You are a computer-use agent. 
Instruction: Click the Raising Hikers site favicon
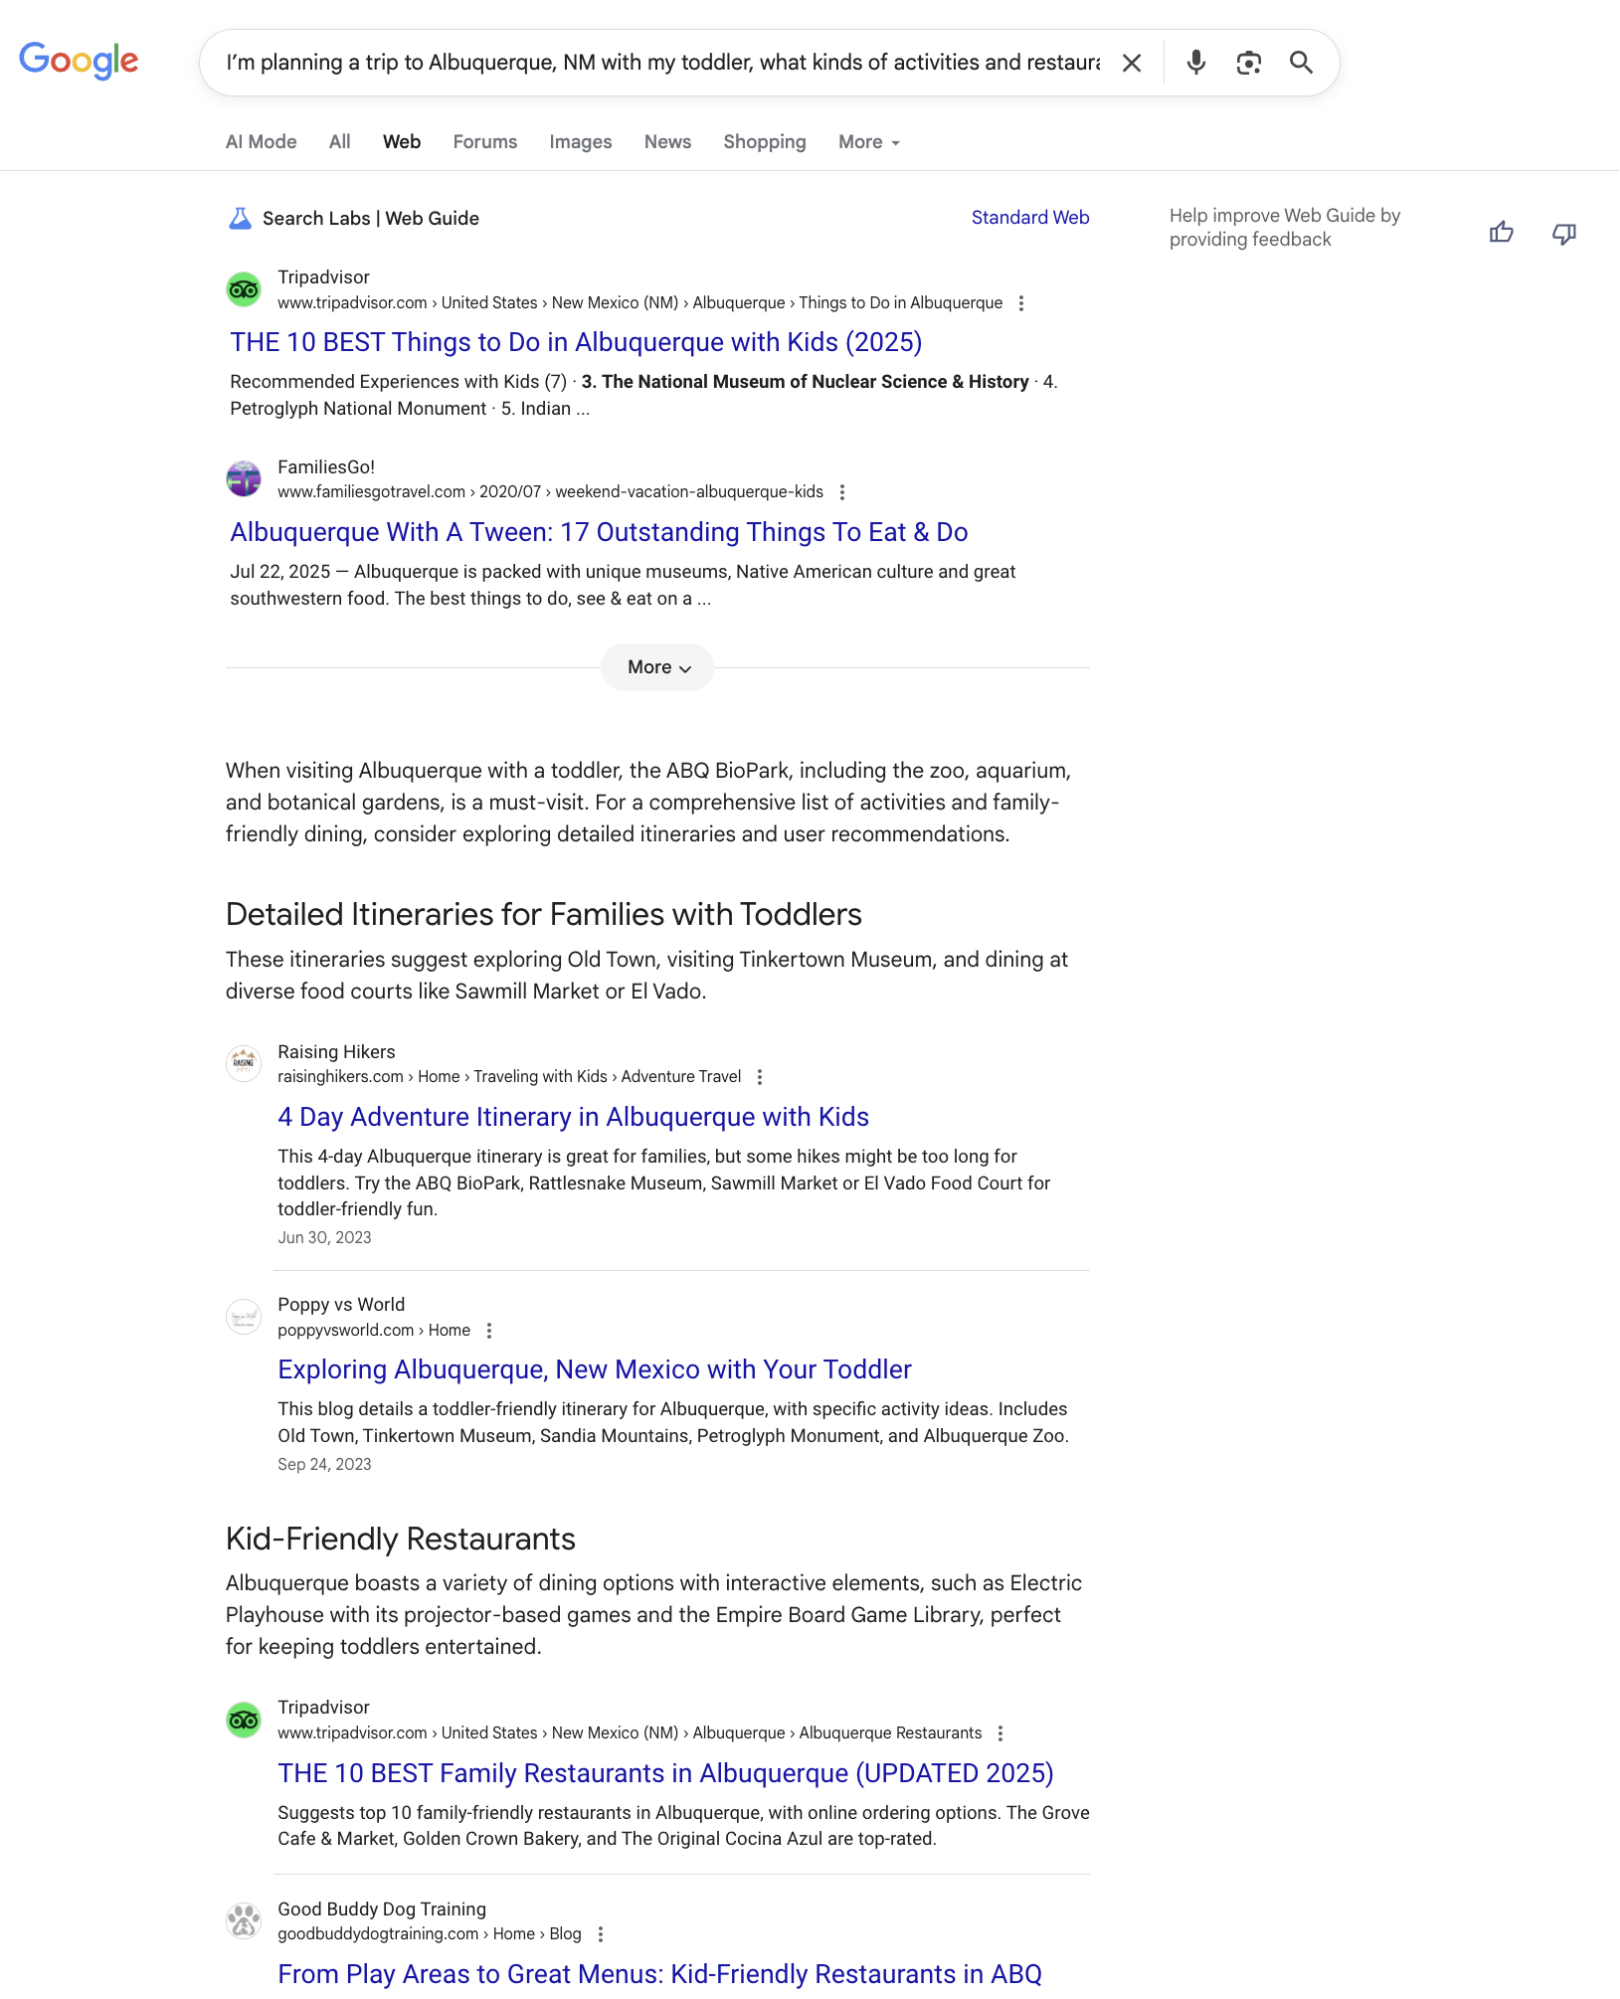click(x=244, y=1064)
